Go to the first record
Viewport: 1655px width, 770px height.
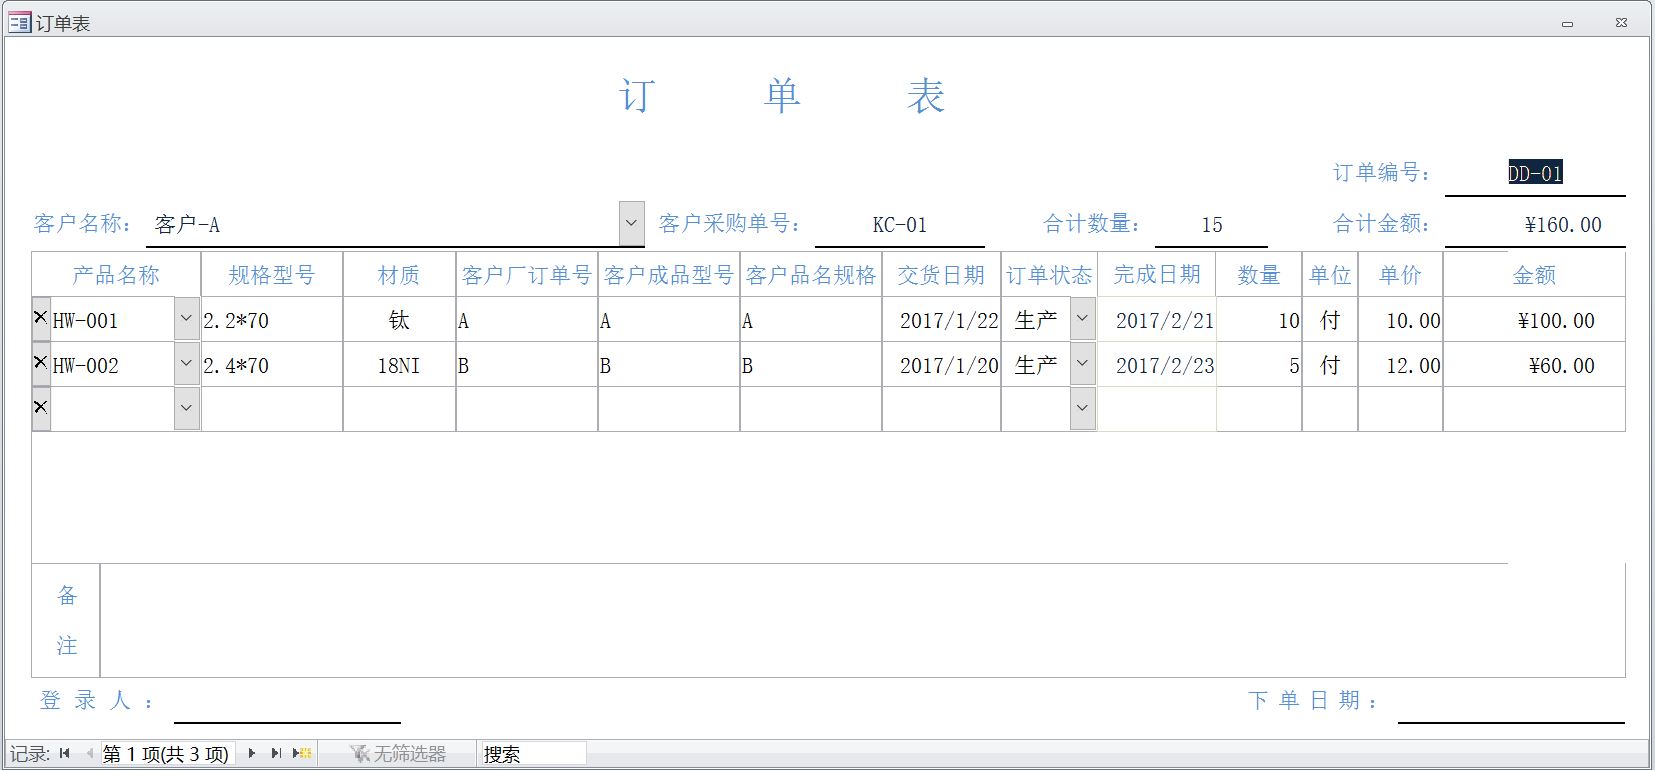(x=65, y=754)
